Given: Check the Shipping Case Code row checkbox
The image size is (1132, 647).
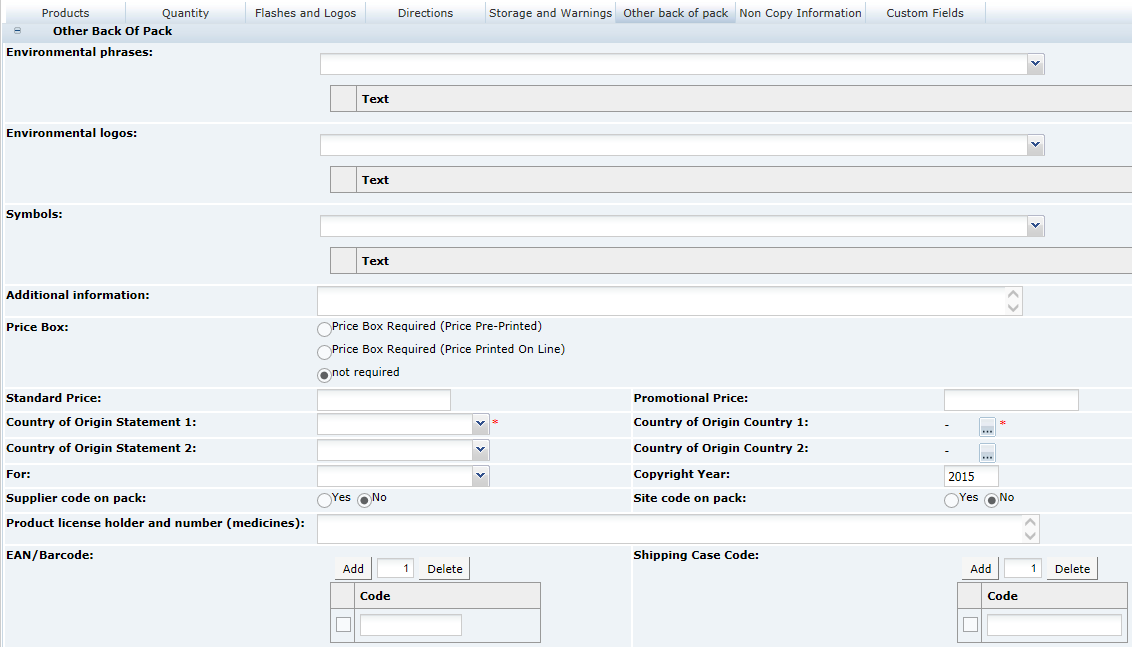Looking at the screenshot, I should [x=970, y=624].
